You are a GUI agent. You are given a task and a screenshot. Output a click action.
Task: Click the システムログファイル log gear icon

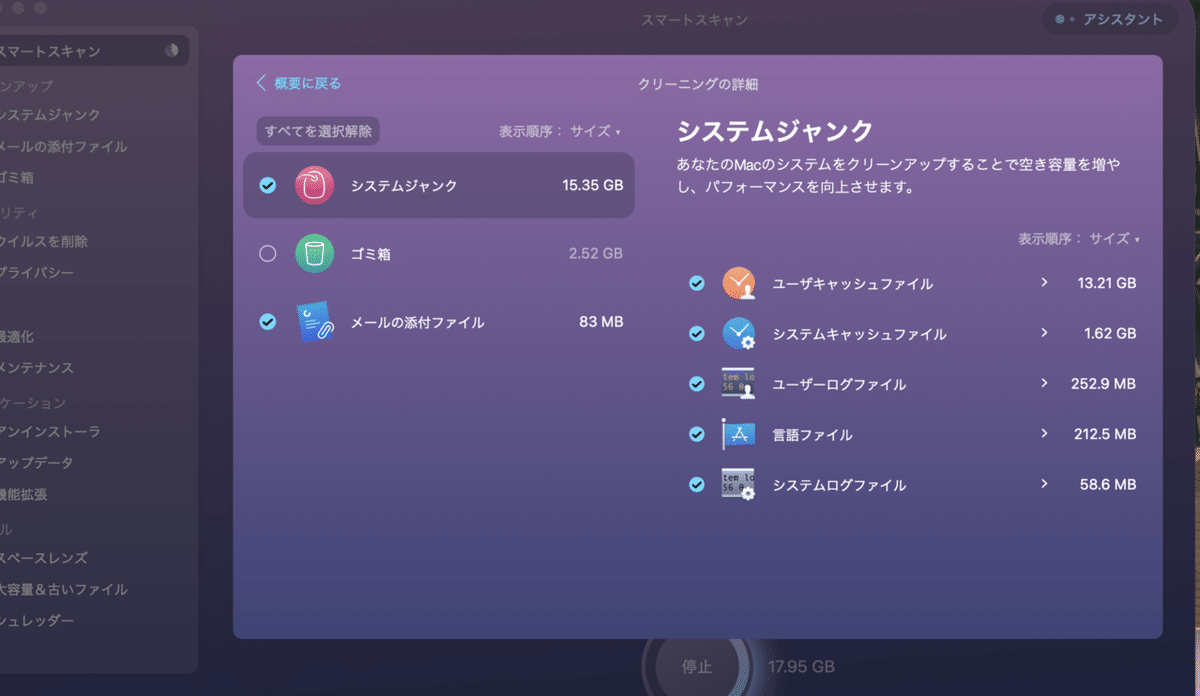click(738, 485)
